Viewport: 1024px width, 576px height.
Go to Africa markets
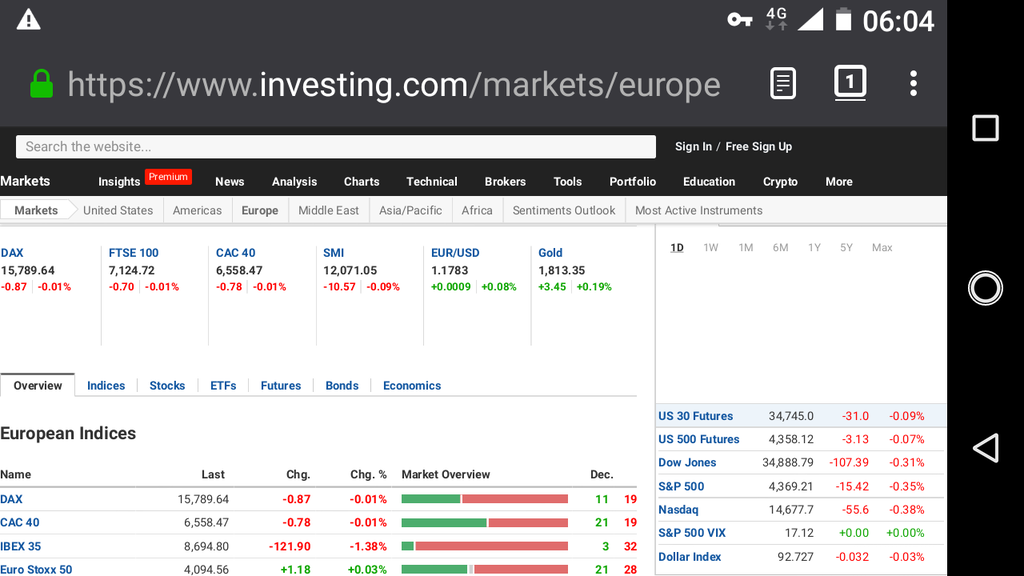(x=477, y=210)
